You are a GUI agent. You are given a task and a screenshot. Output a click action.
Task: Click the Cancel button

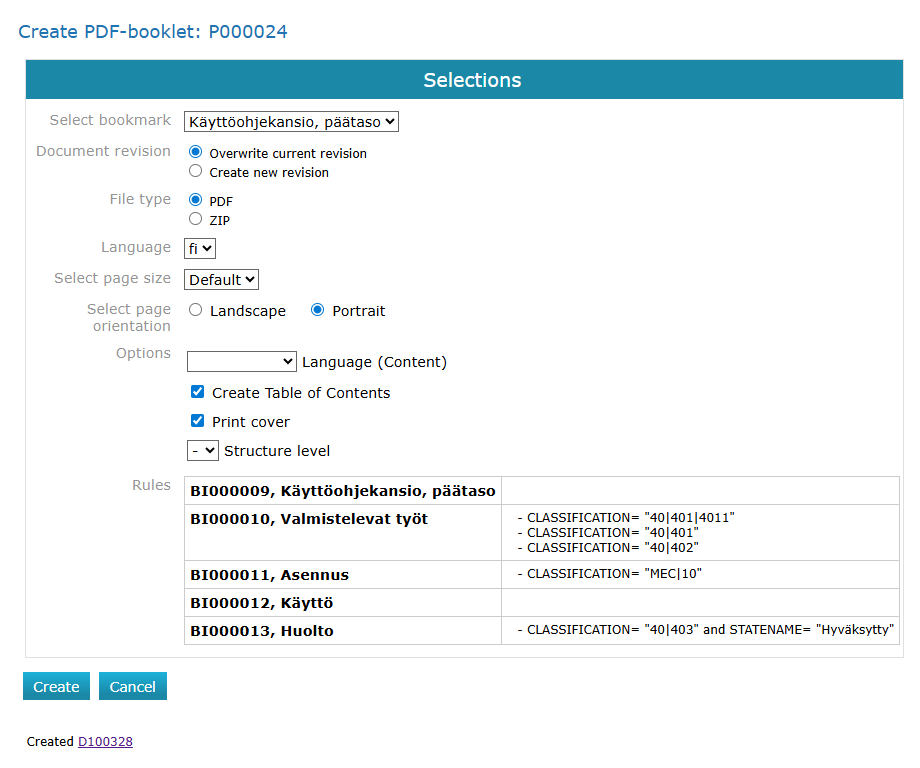132,686
